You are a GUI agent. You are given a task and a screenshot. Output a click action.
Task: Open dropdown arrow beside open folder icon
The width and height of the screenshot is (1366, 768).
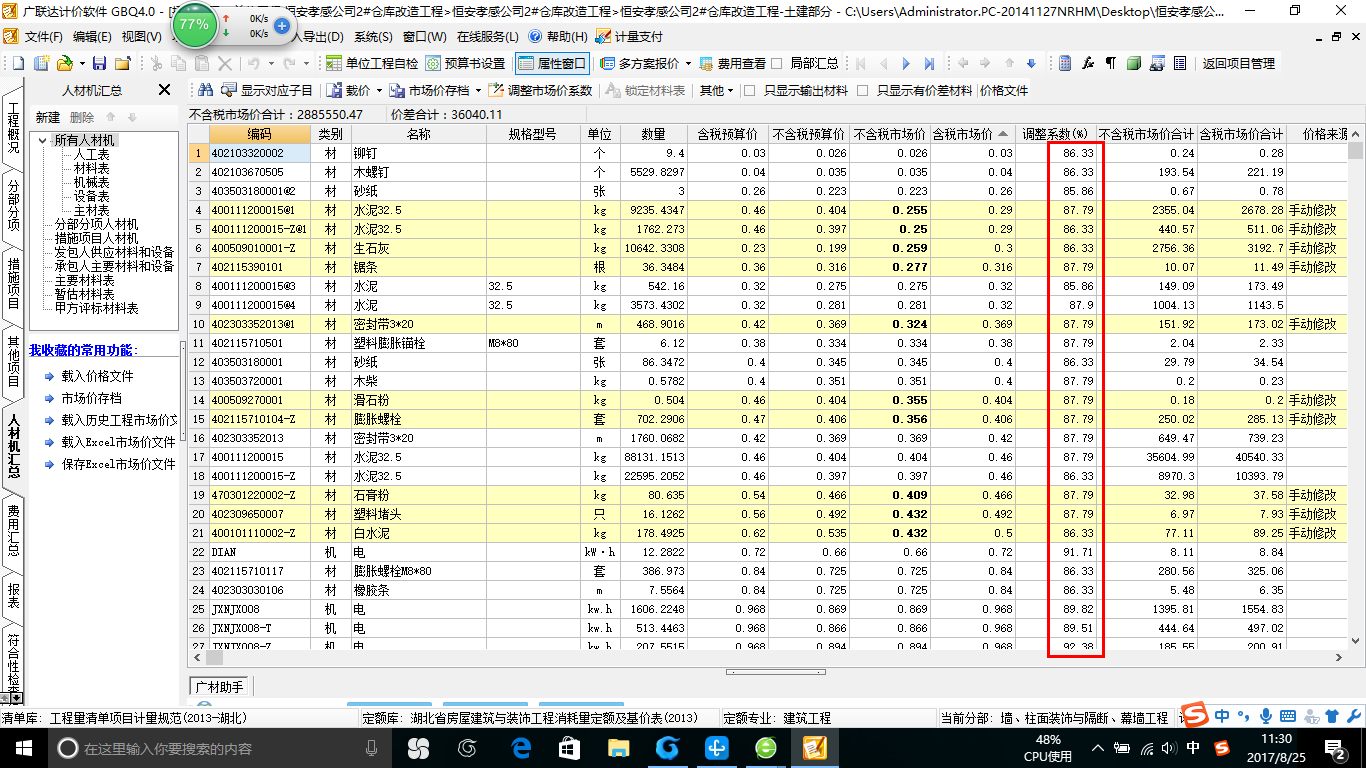tap(80, 63)
